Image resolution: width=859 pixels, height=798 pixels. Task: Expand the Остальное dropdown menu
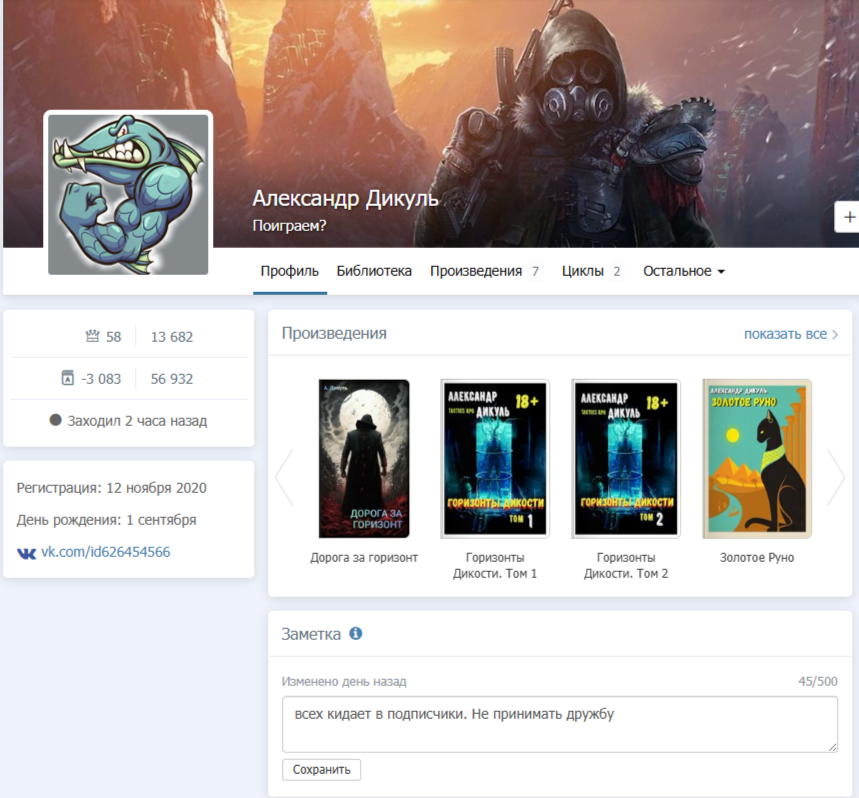tap(683, 271)
